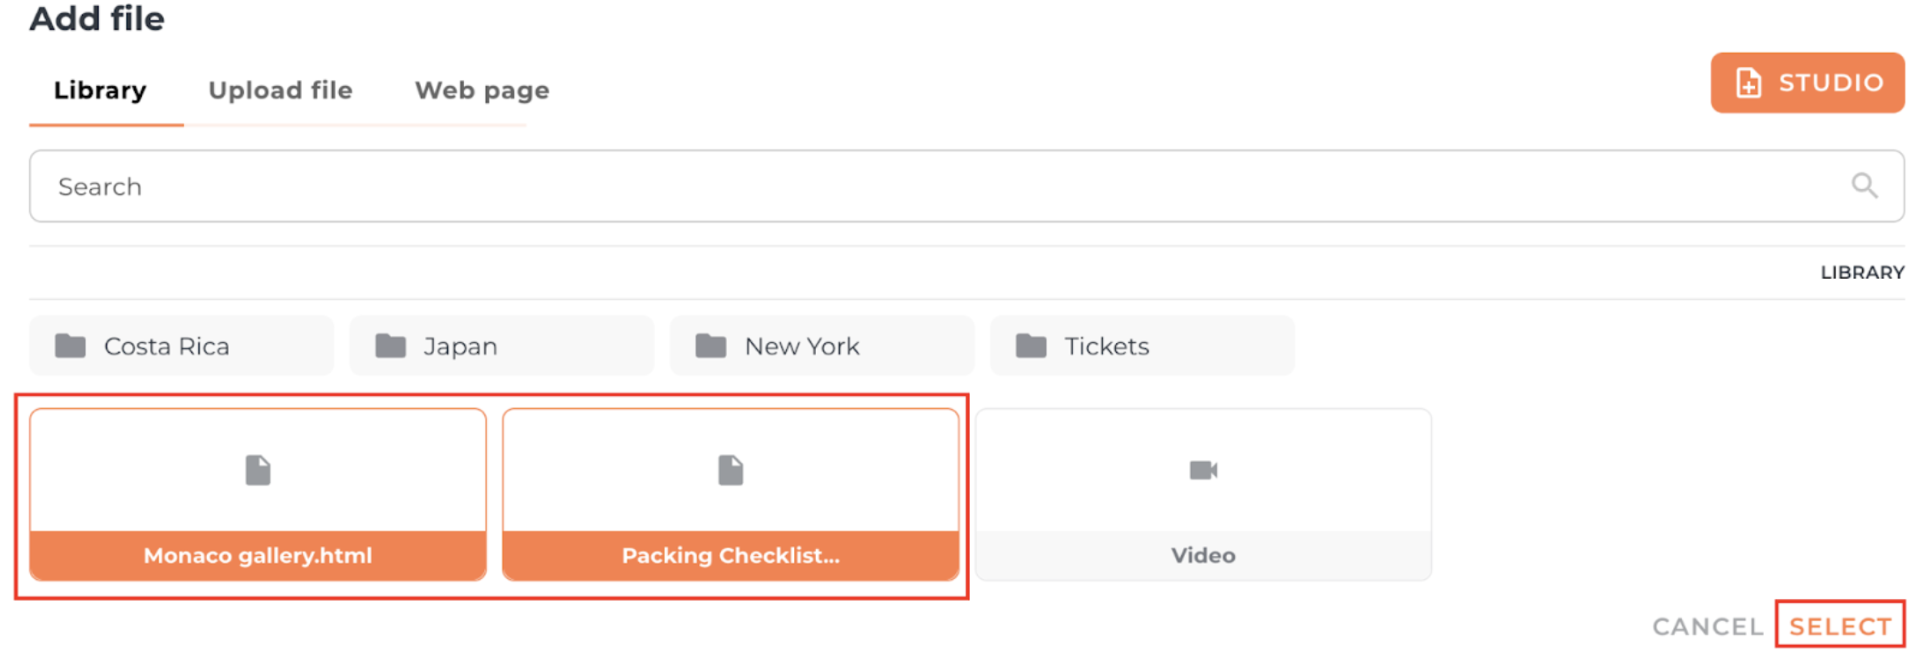
Task: Click the Studio button's new file icon
Action: tap(1748, 83)
